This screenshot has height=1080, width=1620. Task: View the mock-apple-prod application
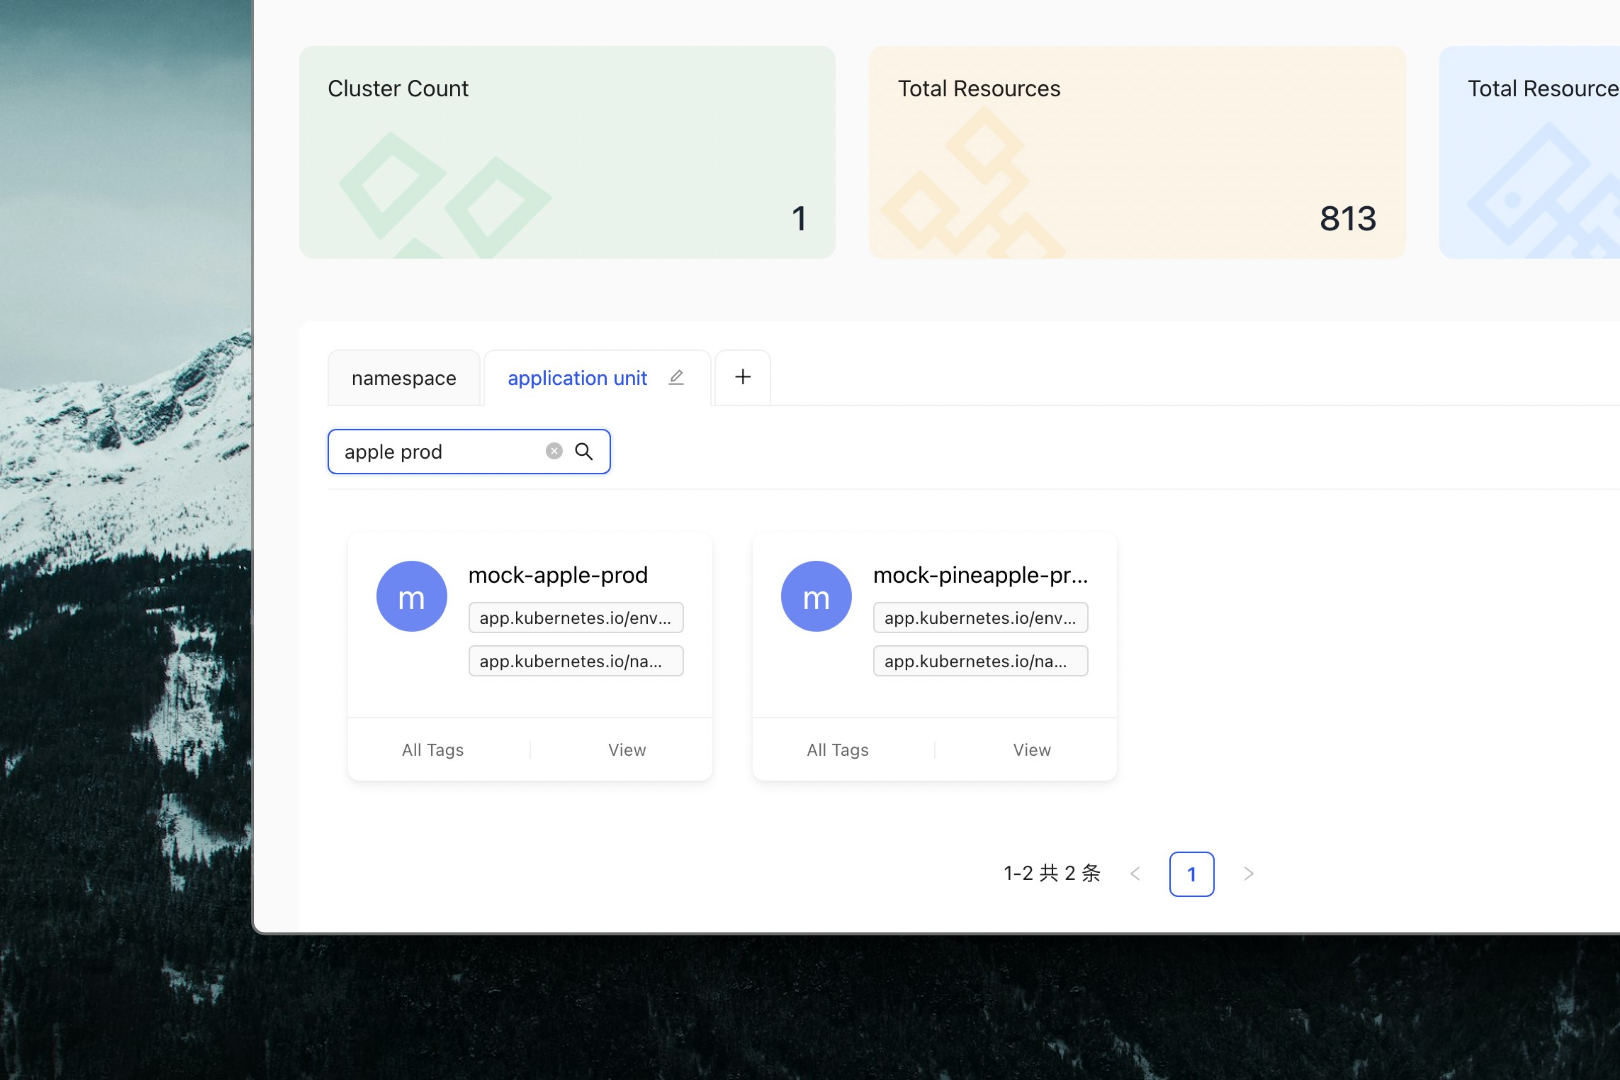tap(627, 750)
